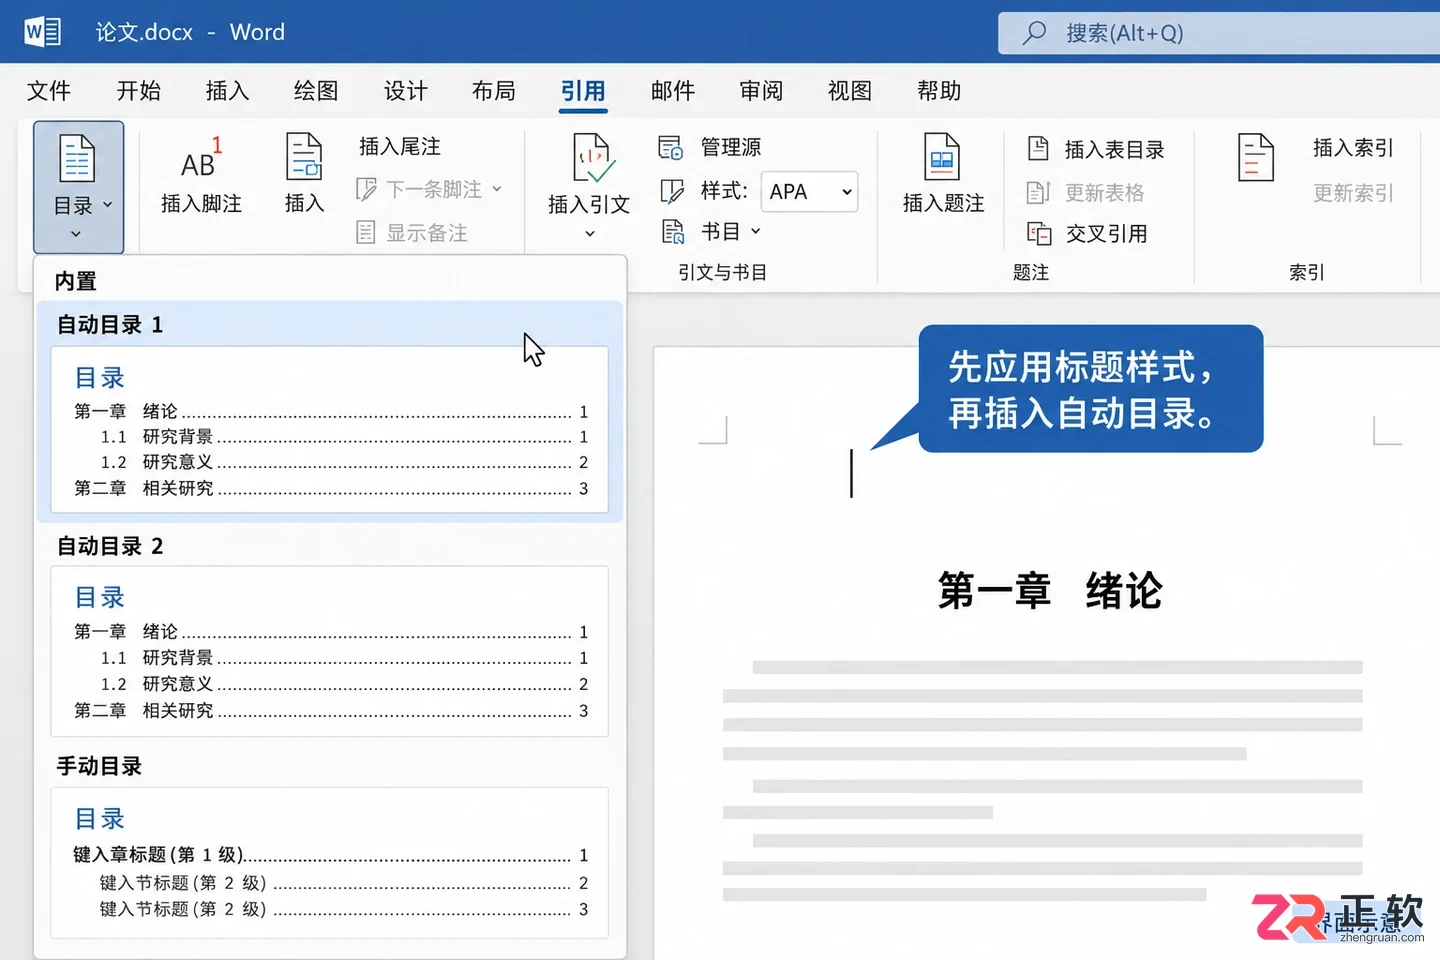Click the 插入尾注 button
Viewport: 1440px width, 960px height.
pos(400,147)
